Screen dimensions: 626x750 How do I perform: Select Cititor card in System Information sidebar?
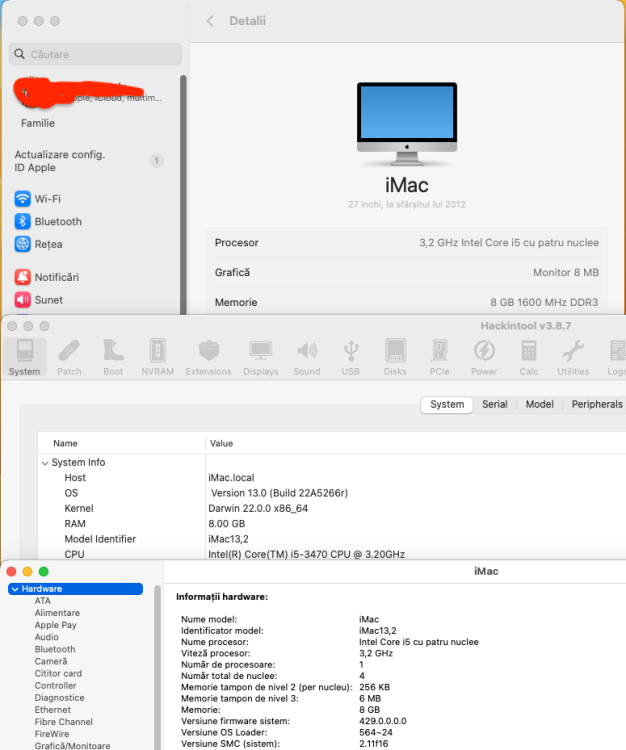coord(58,673)
